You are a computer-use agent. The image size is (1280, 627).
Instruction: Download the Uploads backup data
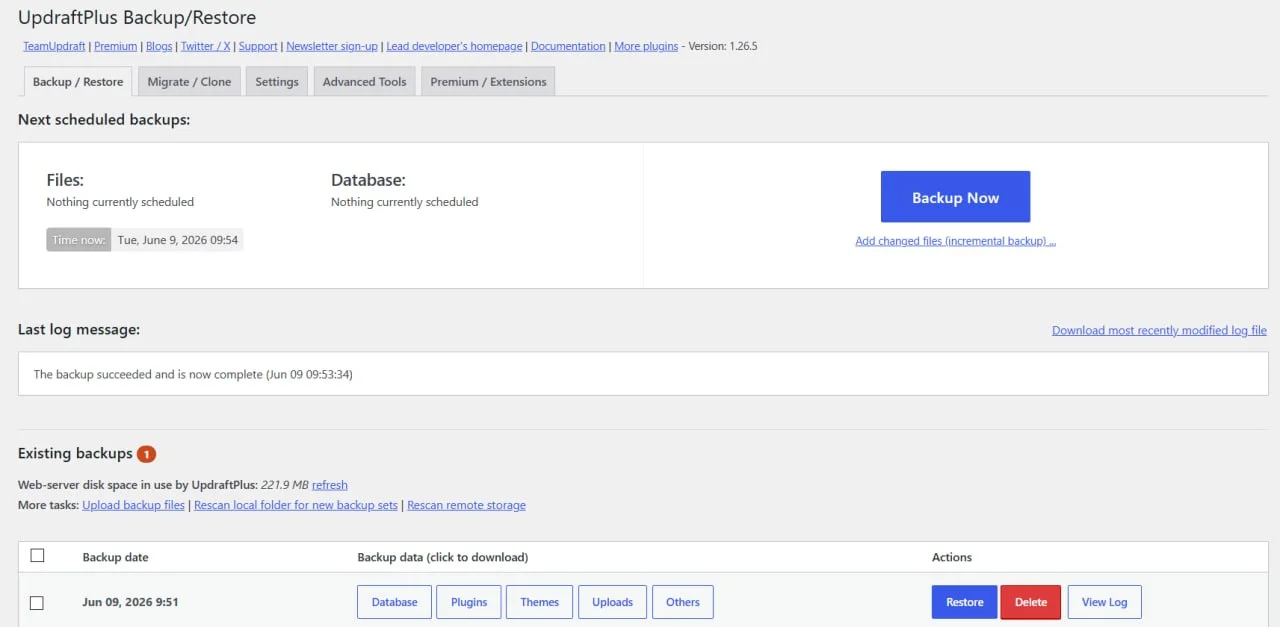[612, 602]
